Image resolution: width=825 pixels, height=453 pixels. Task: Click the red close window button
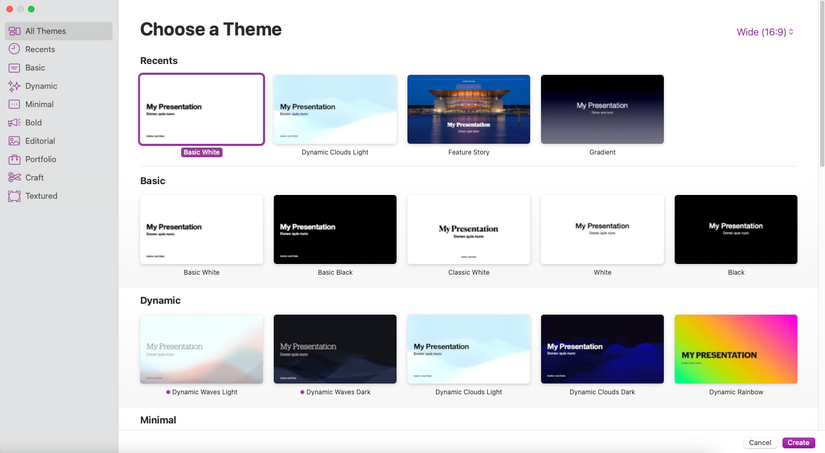point(9,9)
